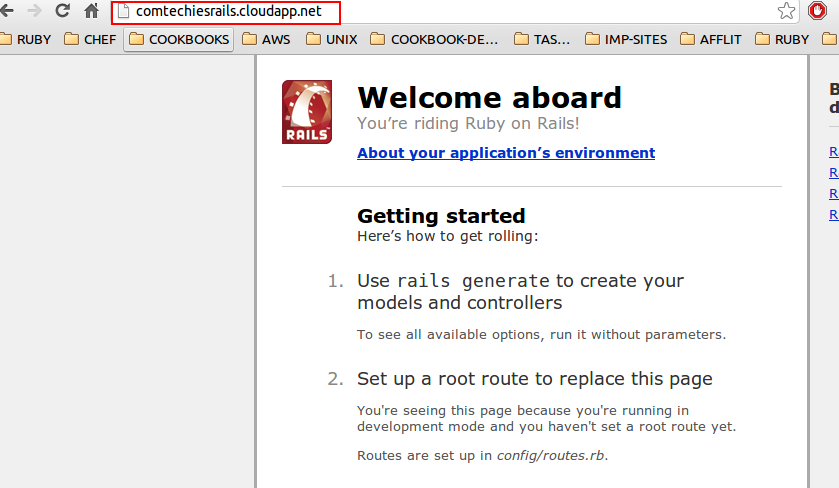Click 'Here's how to get rolling:' text
Viewport: 839px width, 488px height.
[x=448, y=236]
